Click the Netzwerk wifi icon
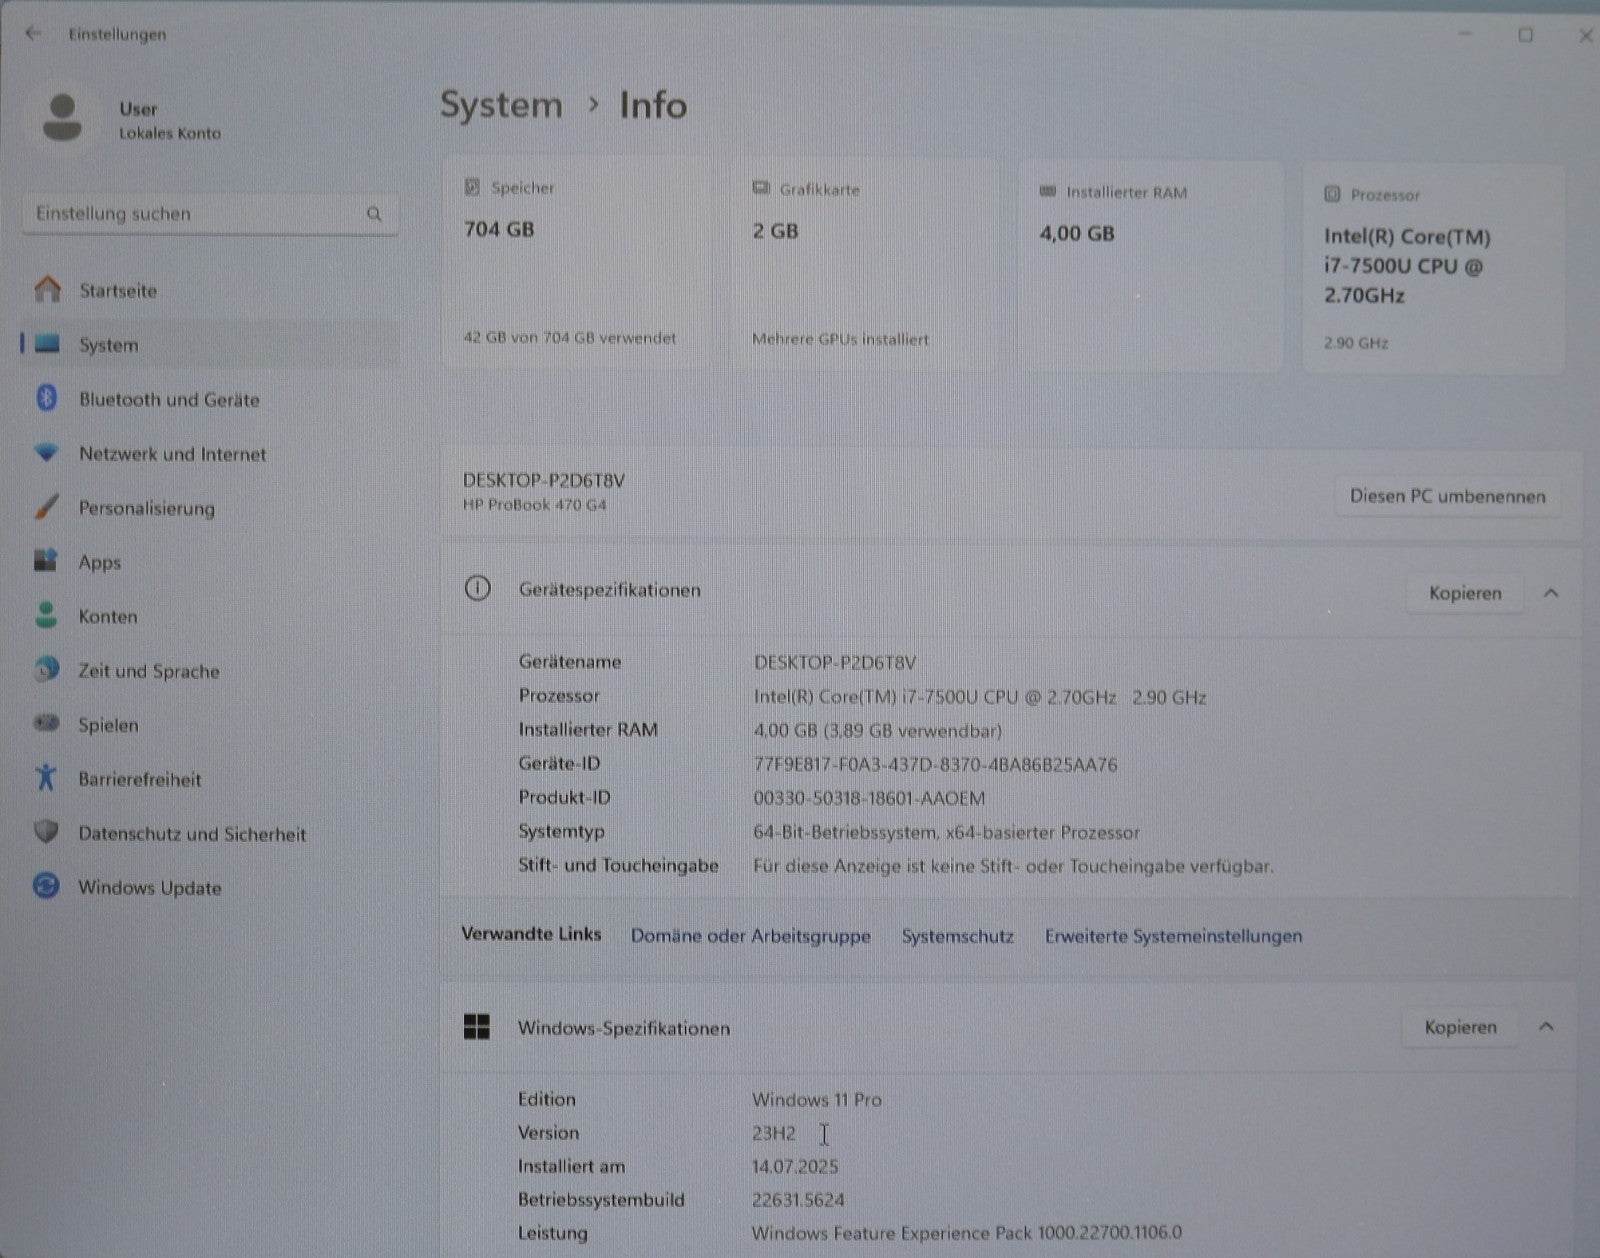Screen dimensions: 1600x1258 (46, 452)
